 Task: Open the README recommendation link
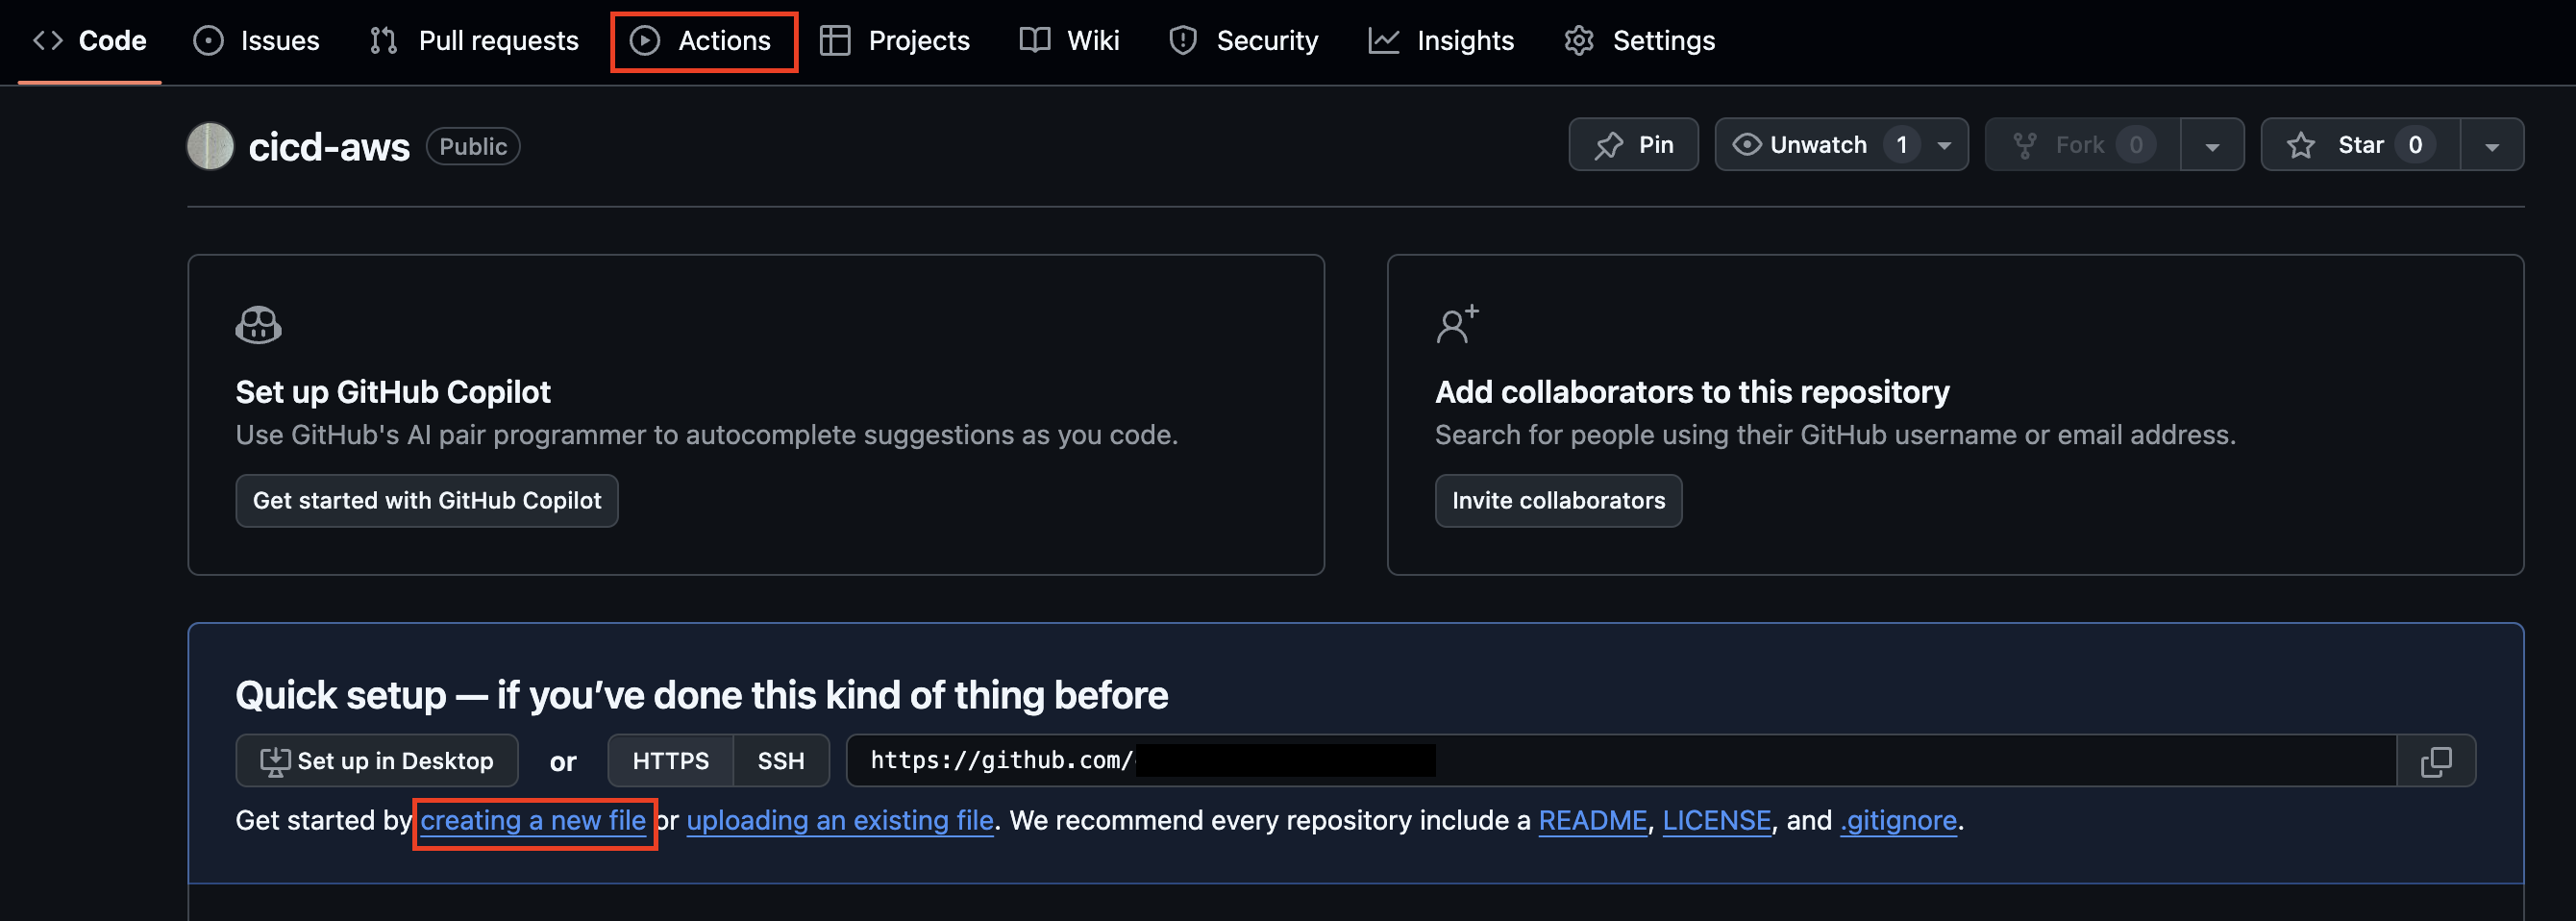coord(1592,820)
